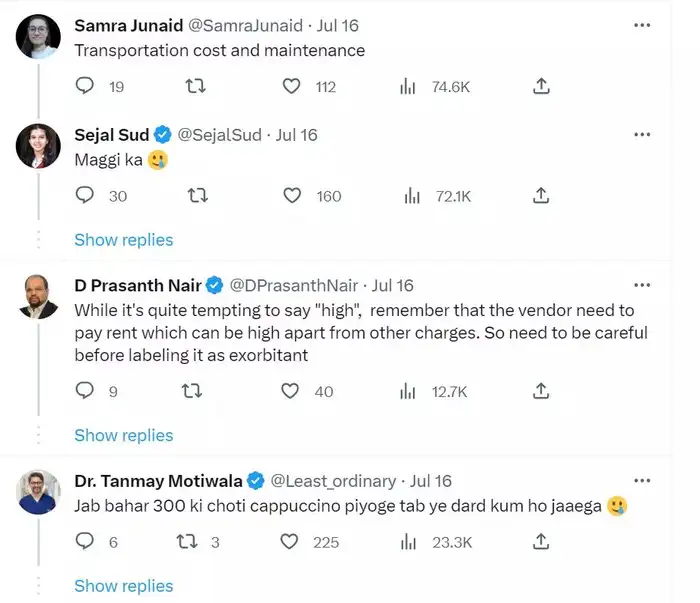Like Sejal Sud's Maggi ka tweet

coord(292,195)
